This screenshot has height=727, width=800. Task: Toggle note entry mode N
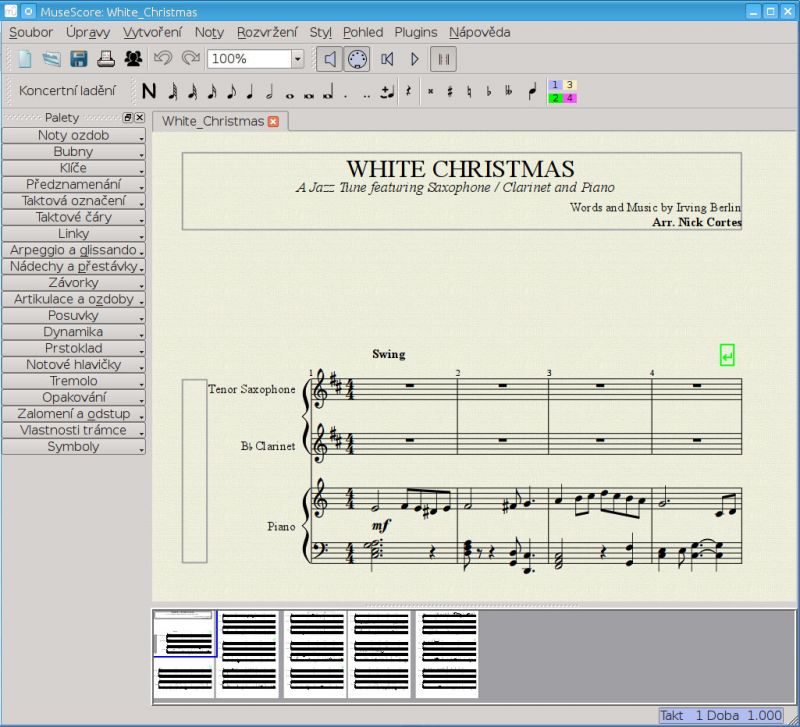click(x=148, y=91)
